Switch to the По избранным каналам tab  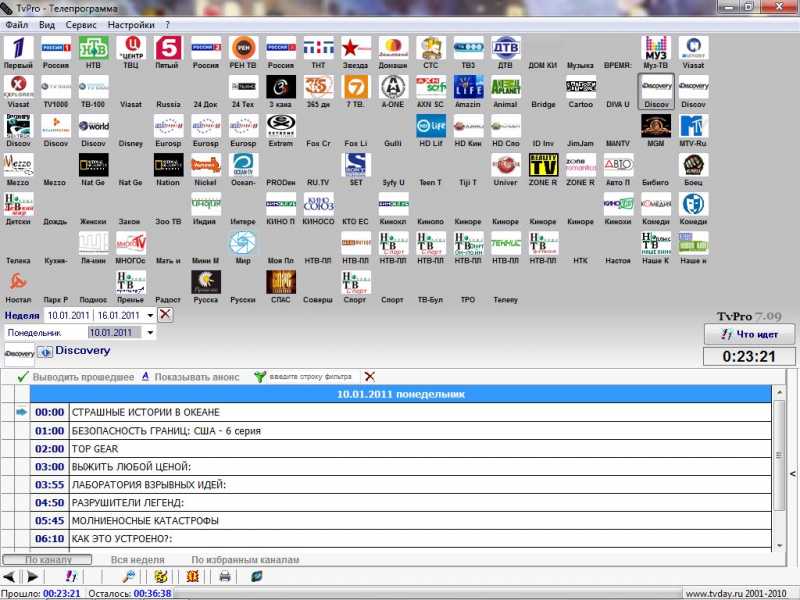point(245,560)
